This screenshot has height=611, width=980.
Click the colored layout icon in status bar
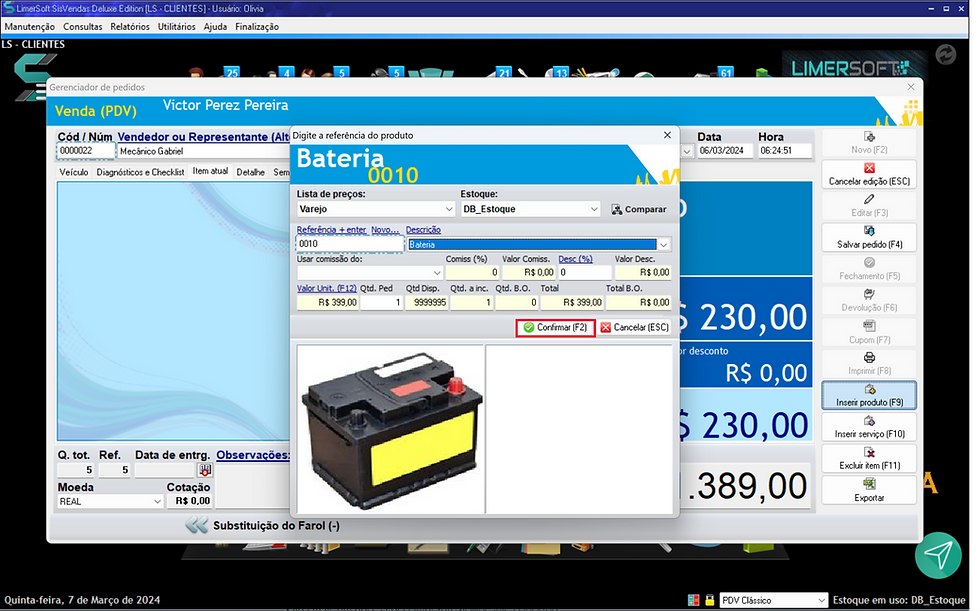(x=693, y=600)
